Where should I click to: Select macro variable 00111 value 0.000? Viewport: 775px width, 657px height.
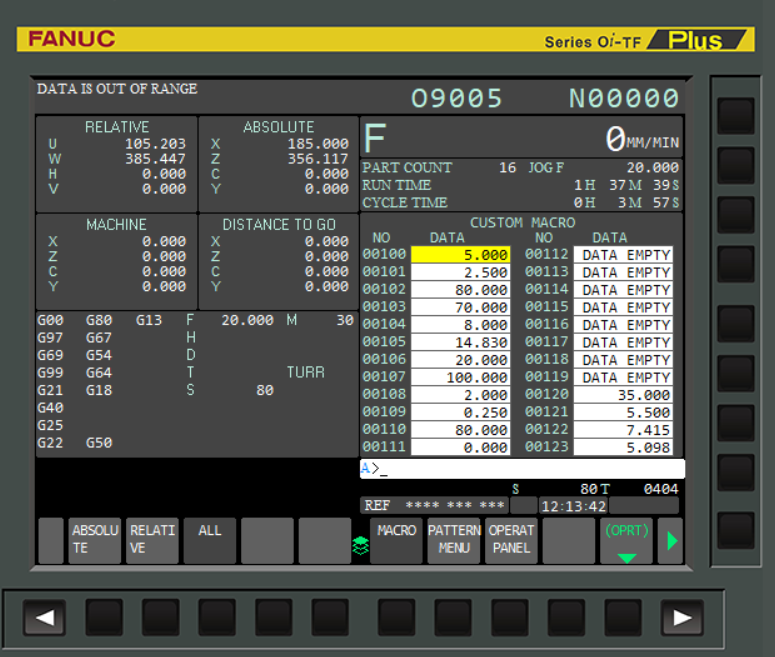461,447
